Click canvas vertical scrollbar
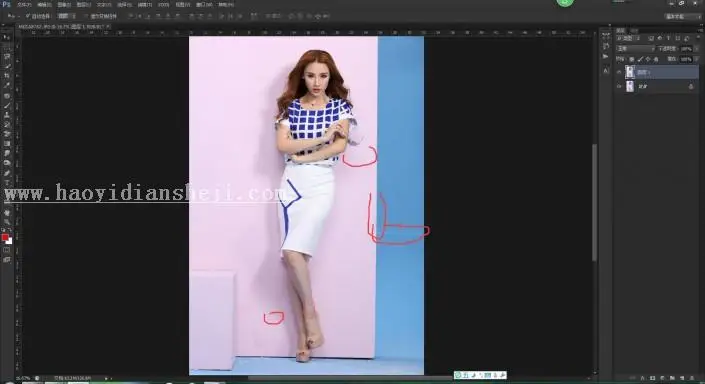 (x=594, y=202)
